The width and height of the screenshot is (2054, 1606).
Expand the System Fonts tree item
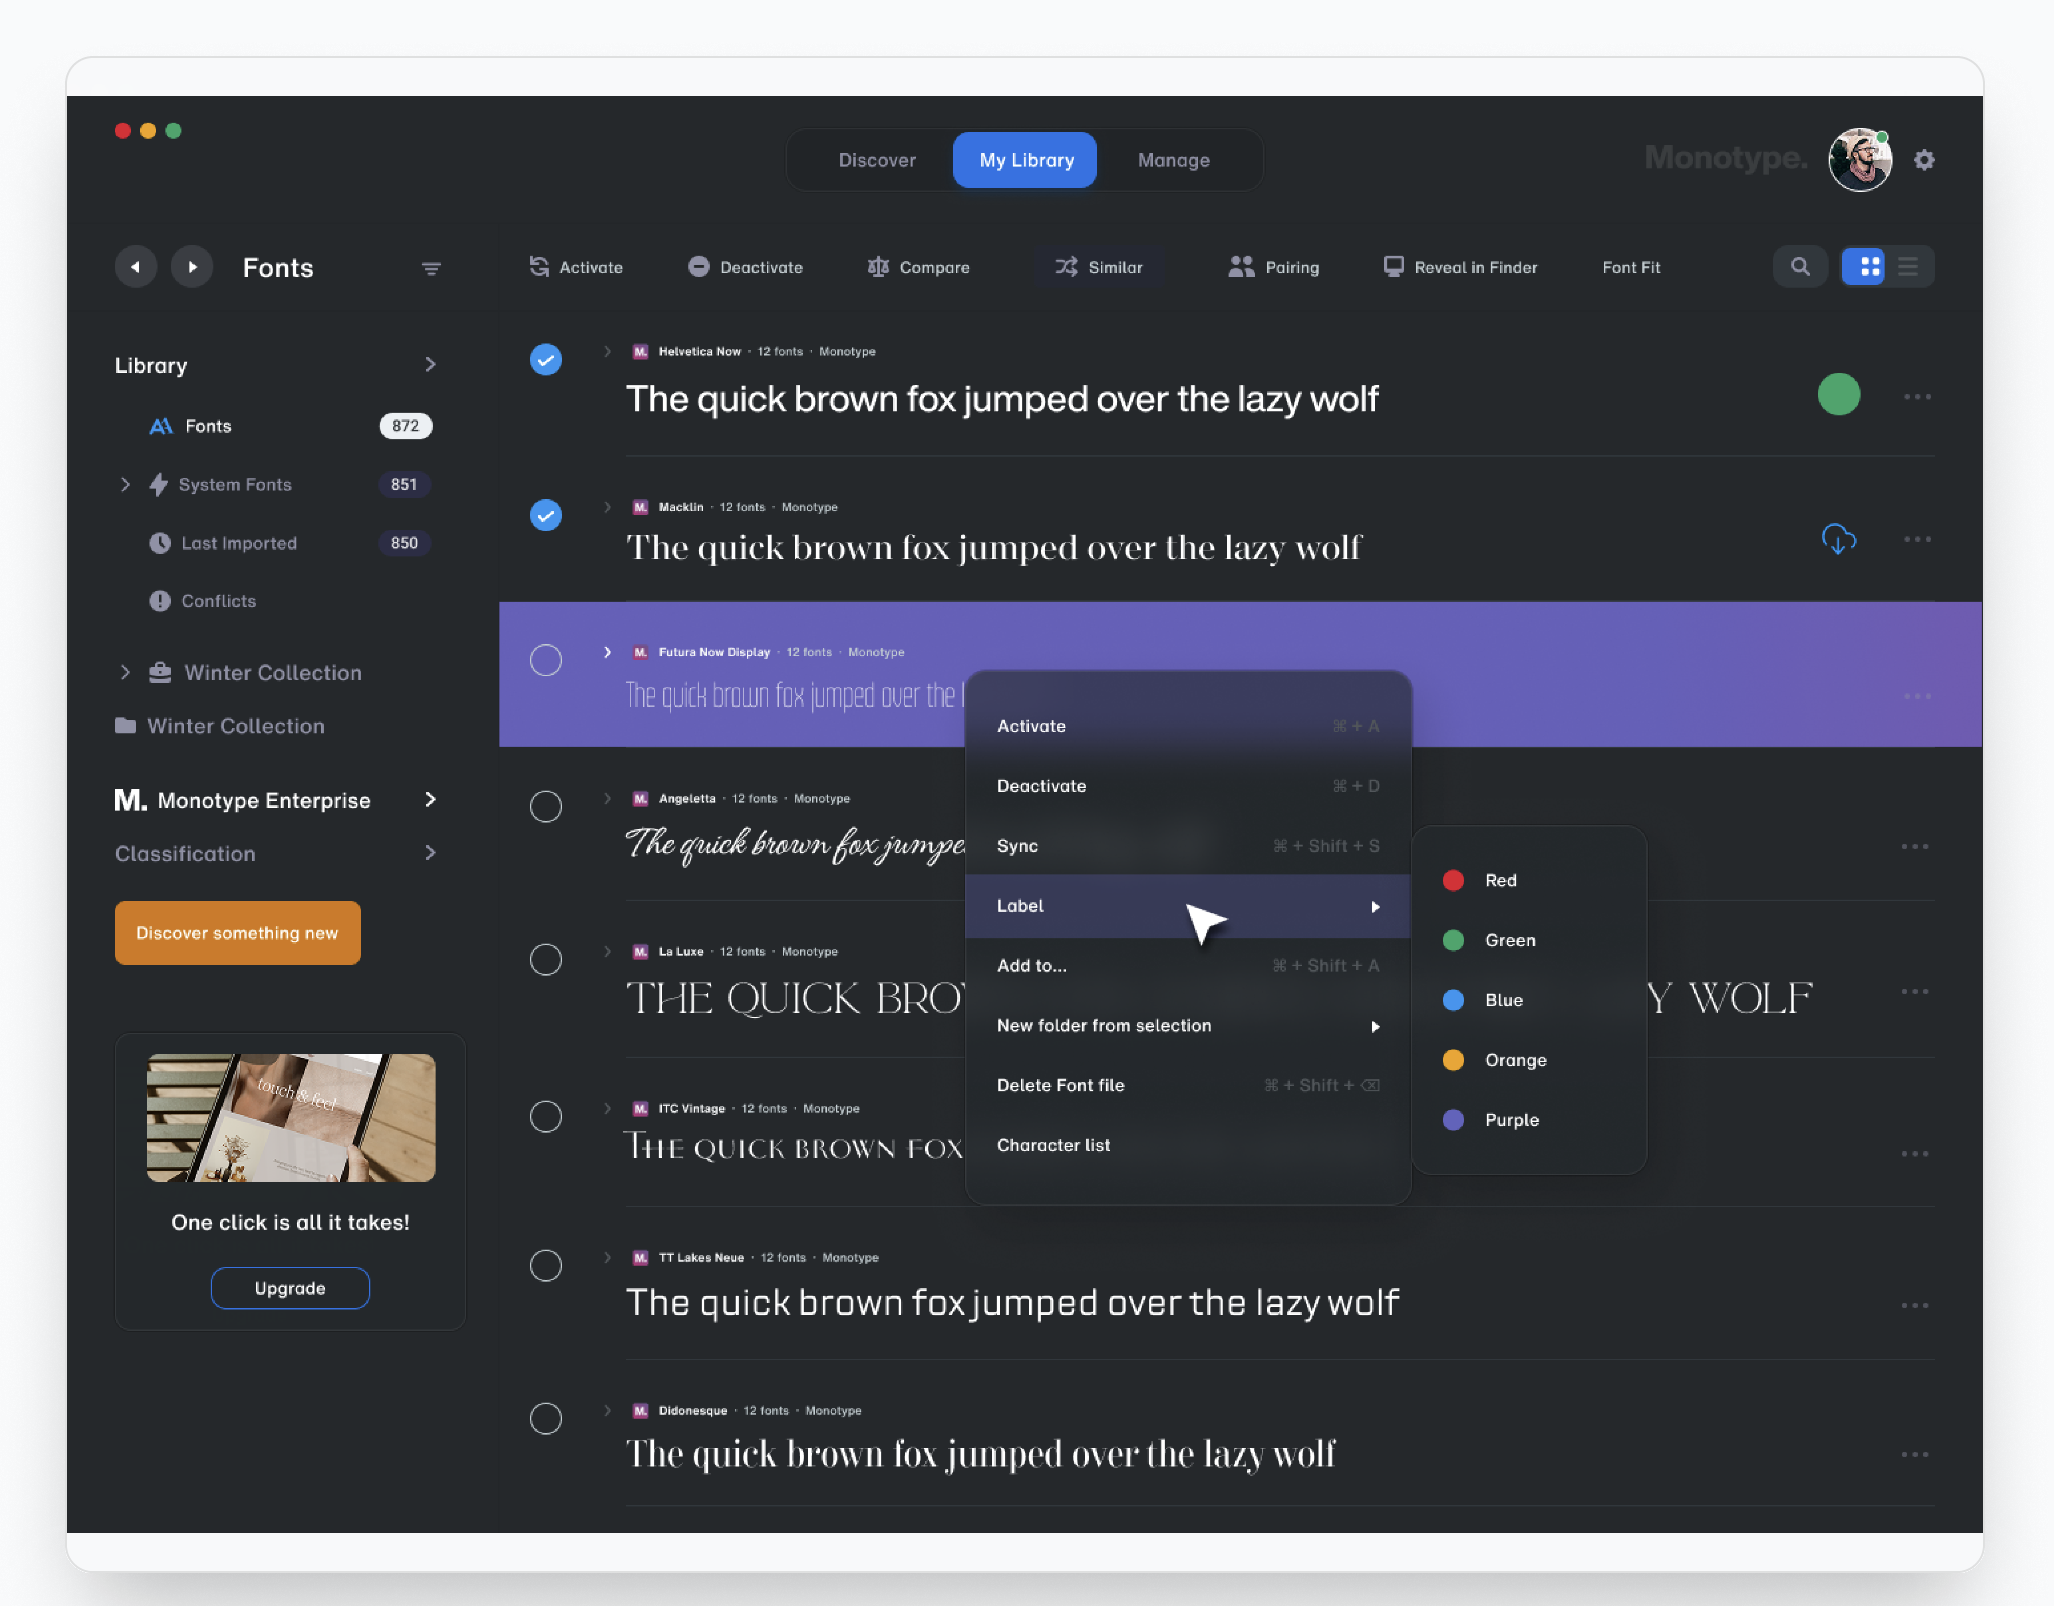tap(126, 485)
